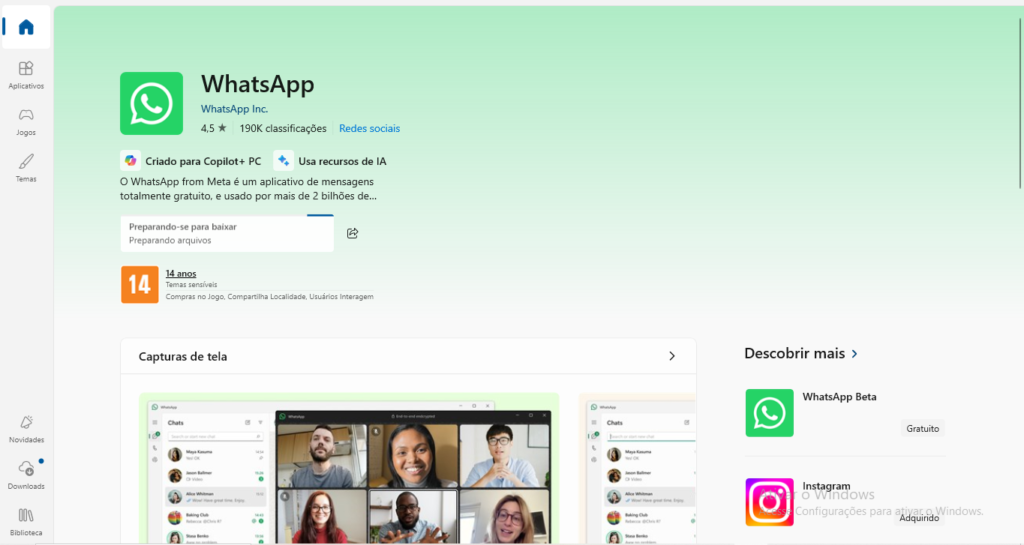The width and height of the screenshot is (1024, 545).
Task: Open the second chats screenshot thumbnail
Action: click(637, 469)
